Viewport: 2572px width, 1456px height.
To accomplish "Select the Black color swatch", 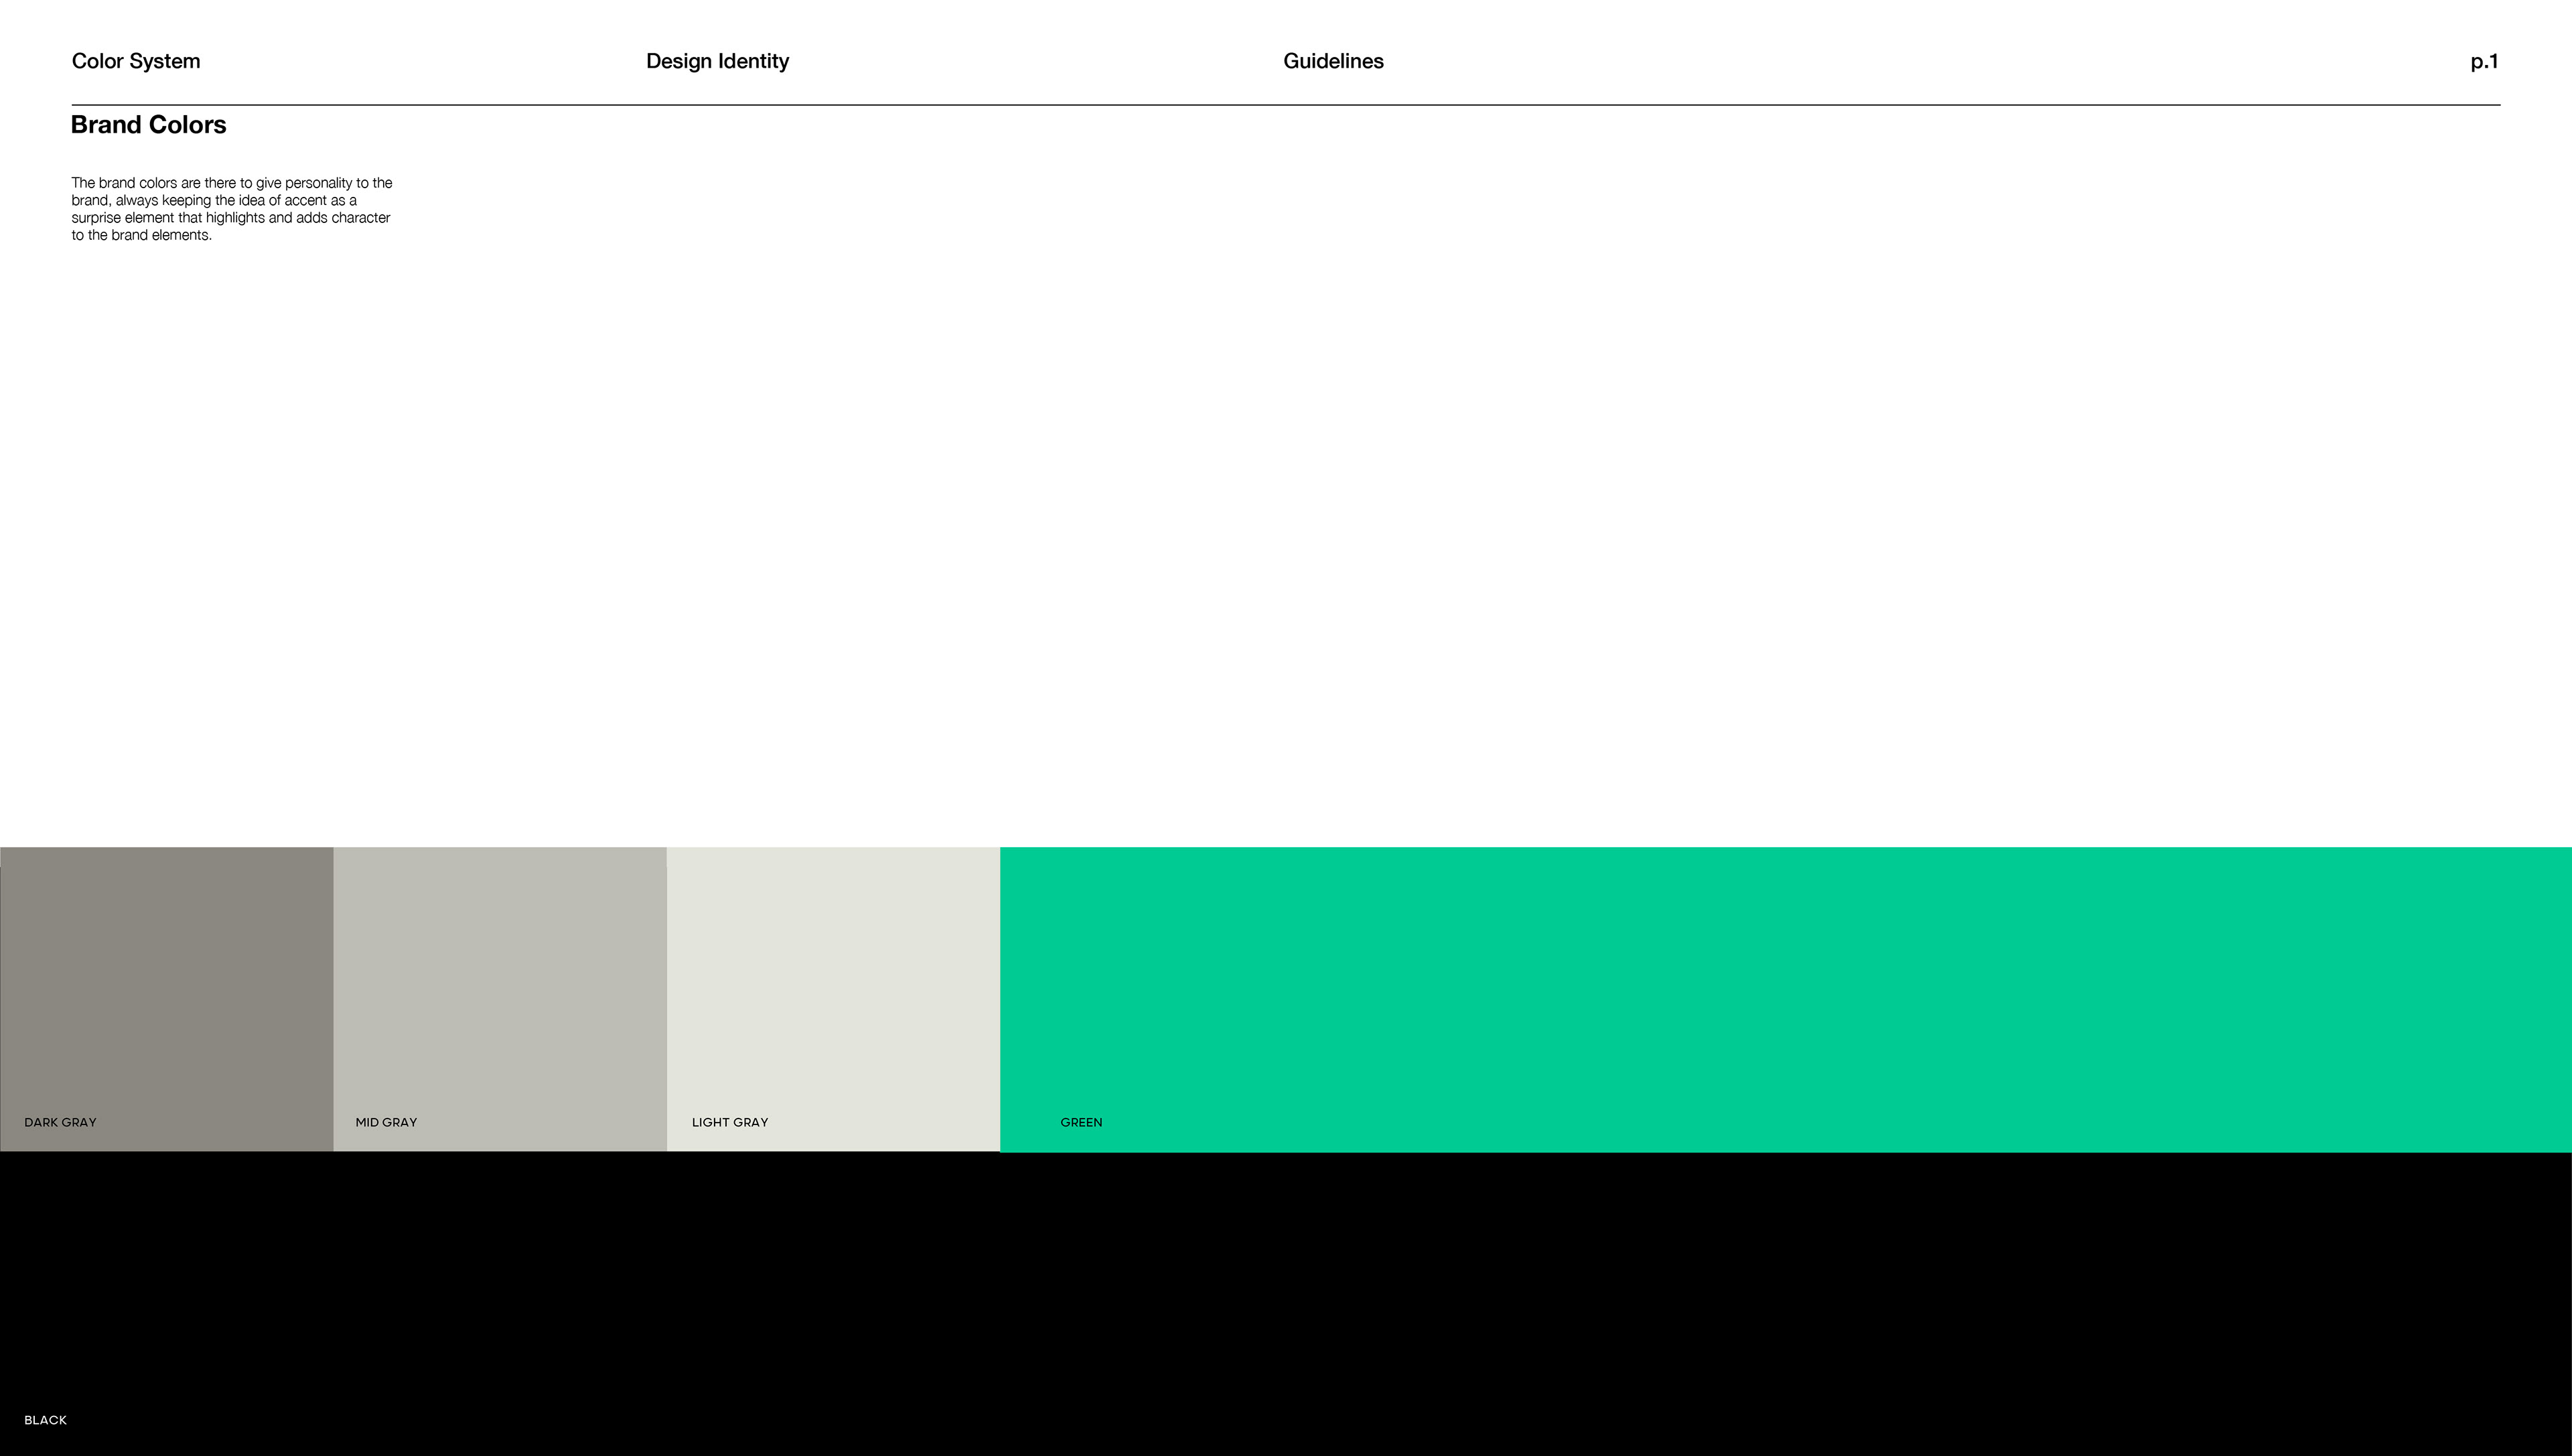I will [x=1286, y=1304].
